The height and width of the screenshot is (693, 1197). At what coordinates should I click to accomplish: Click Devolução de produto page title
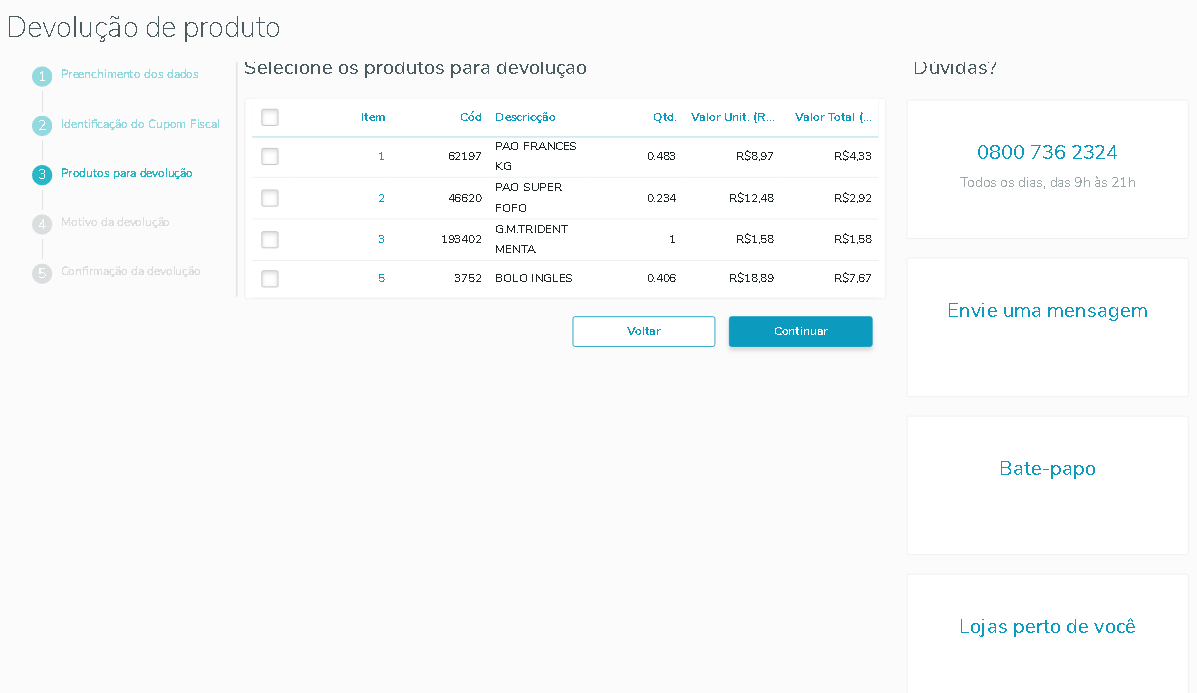pos(144,27)
